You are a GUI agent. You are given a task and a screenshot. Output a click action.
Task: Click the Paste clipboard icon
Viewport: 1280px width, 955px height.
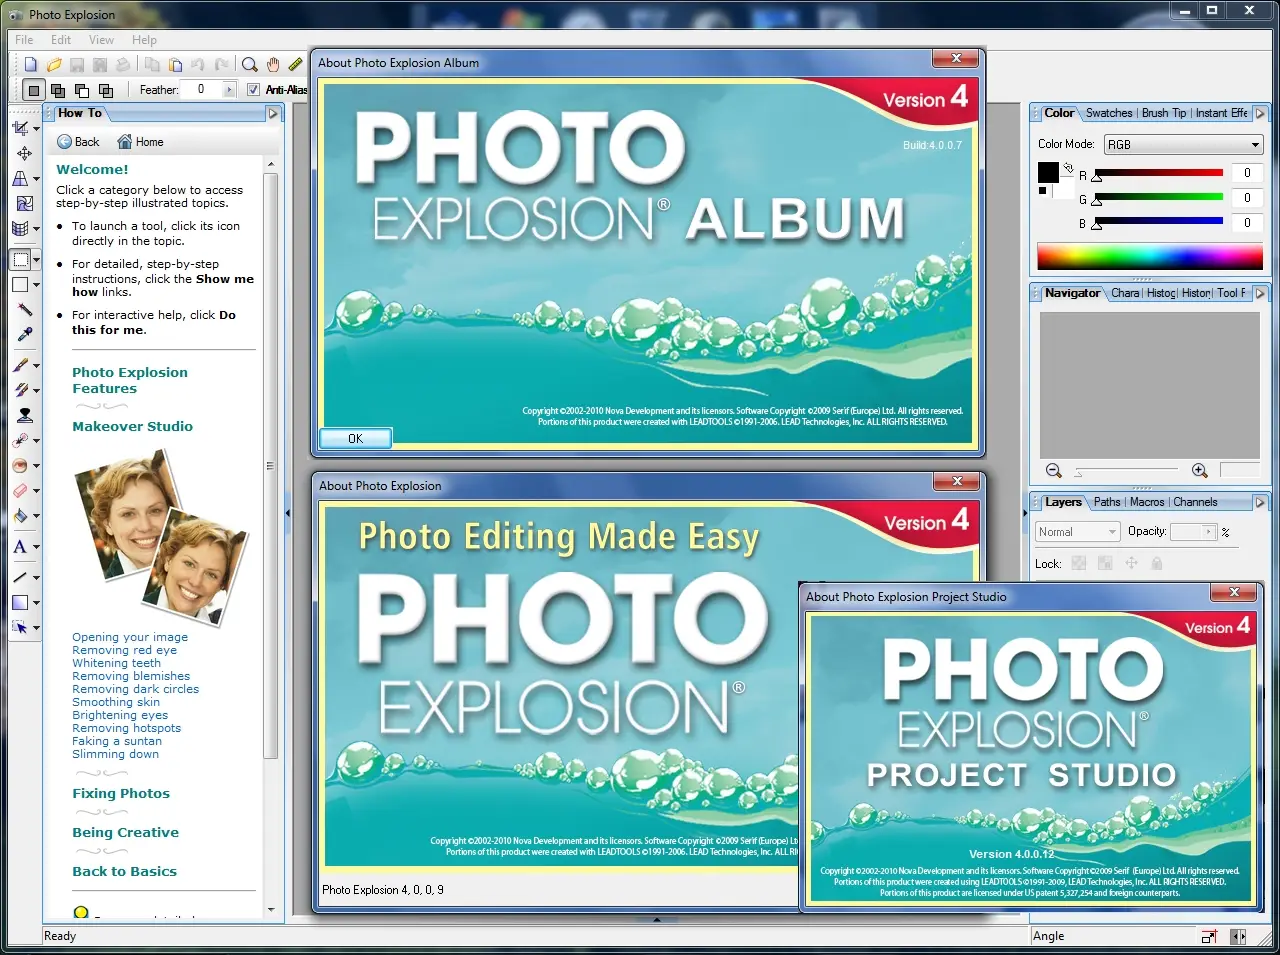(x=175, y=65)
